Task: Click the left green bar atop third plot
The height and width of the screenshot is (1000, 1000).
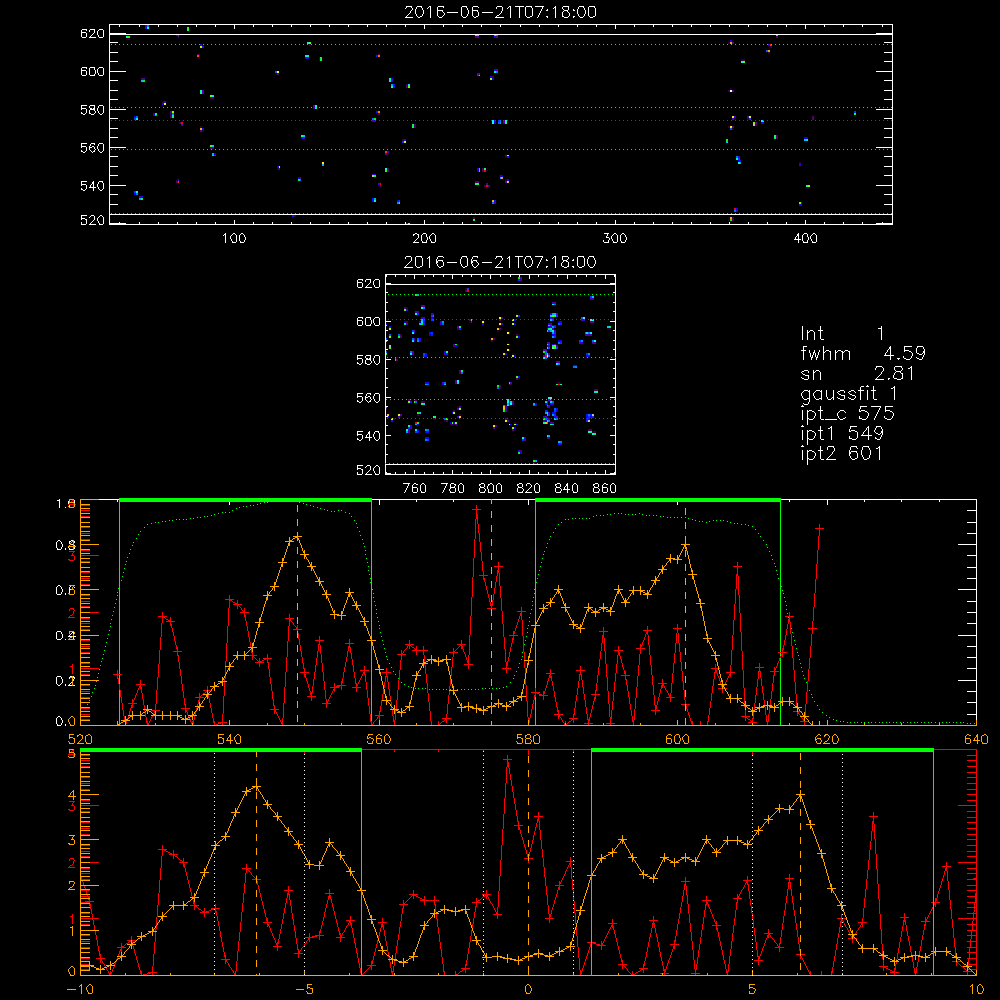Action: (246, 500)
